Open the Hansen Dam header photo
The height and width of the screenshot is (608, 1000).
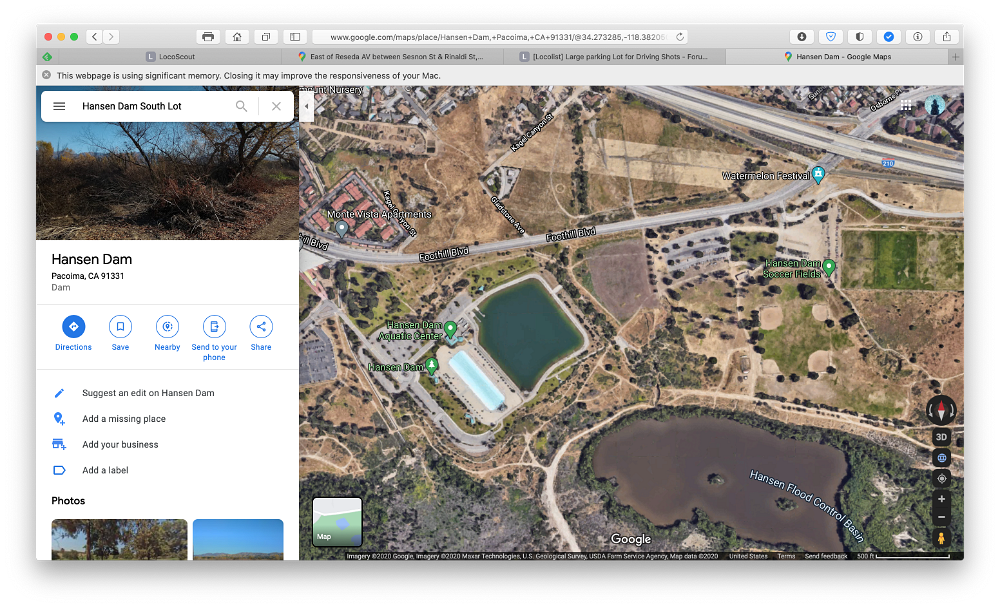pyautogui.click(x=167, y=181)
